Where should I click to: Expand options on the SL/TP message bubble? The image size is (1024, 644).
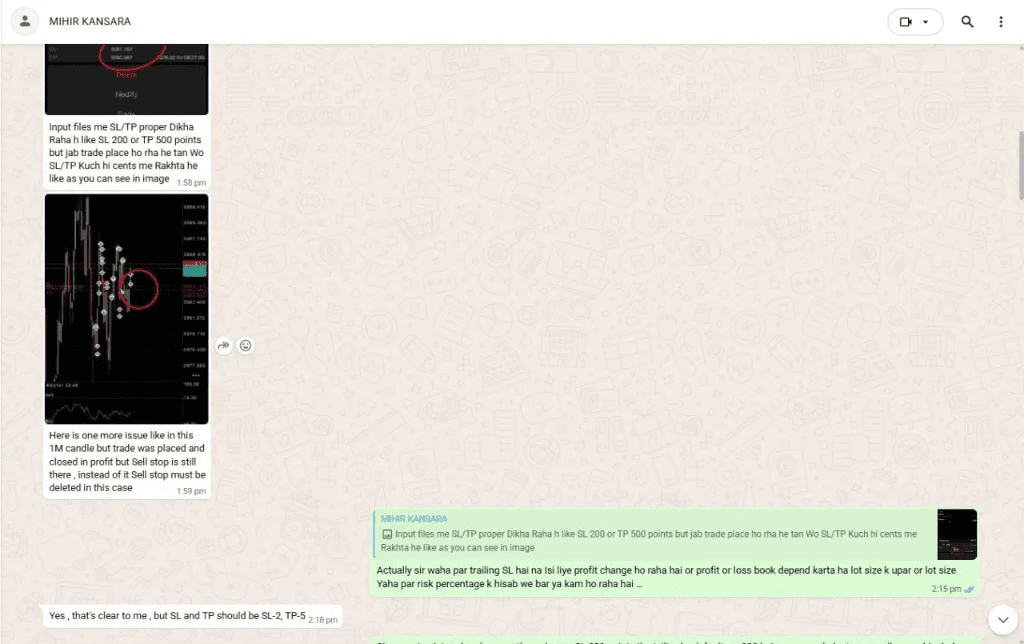click(x=199, y=127)
